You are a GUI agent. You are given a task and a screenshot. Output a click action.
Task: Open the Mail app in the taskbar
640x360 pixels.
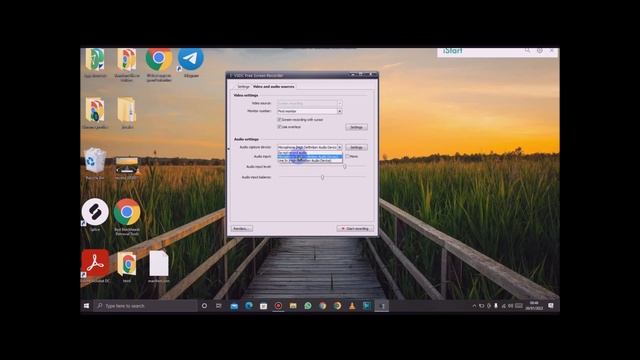point(234,306)
